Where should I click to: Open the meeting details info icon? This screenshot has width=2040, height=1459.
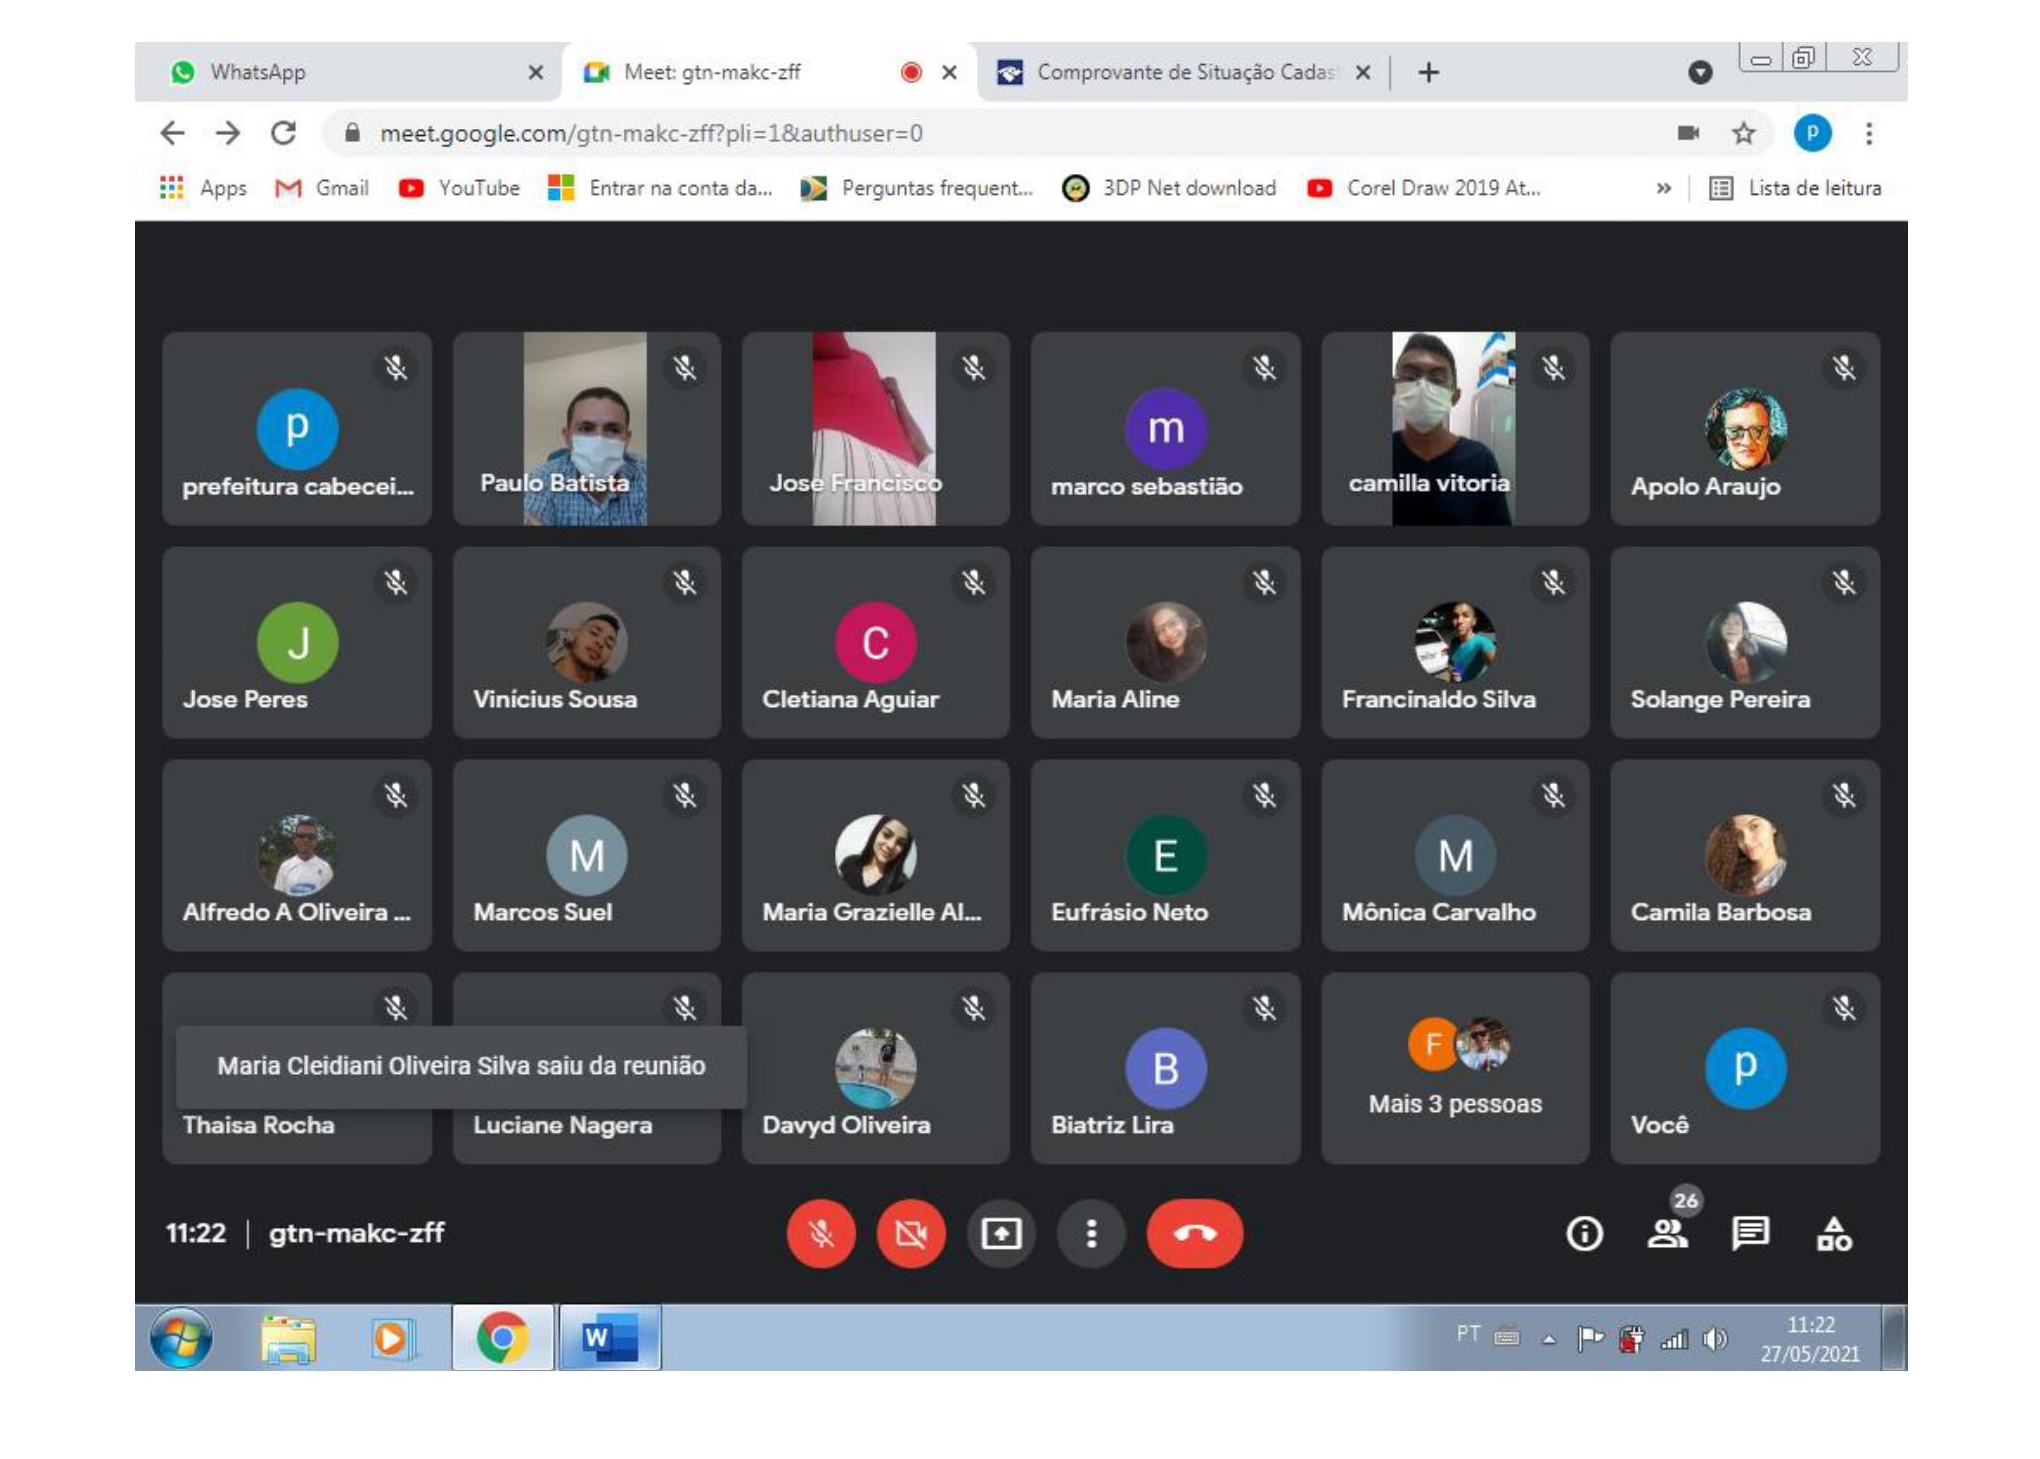tap(1583, 1233)
